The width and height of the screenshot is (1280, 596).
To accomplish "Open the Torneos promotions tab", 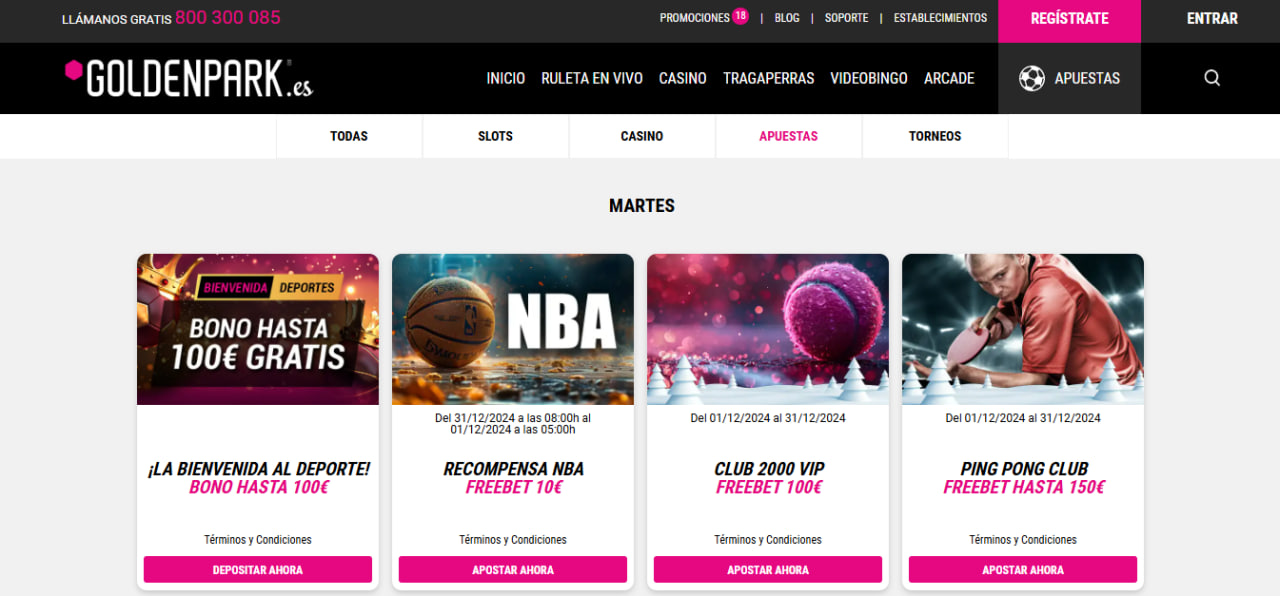I will 935,136.
